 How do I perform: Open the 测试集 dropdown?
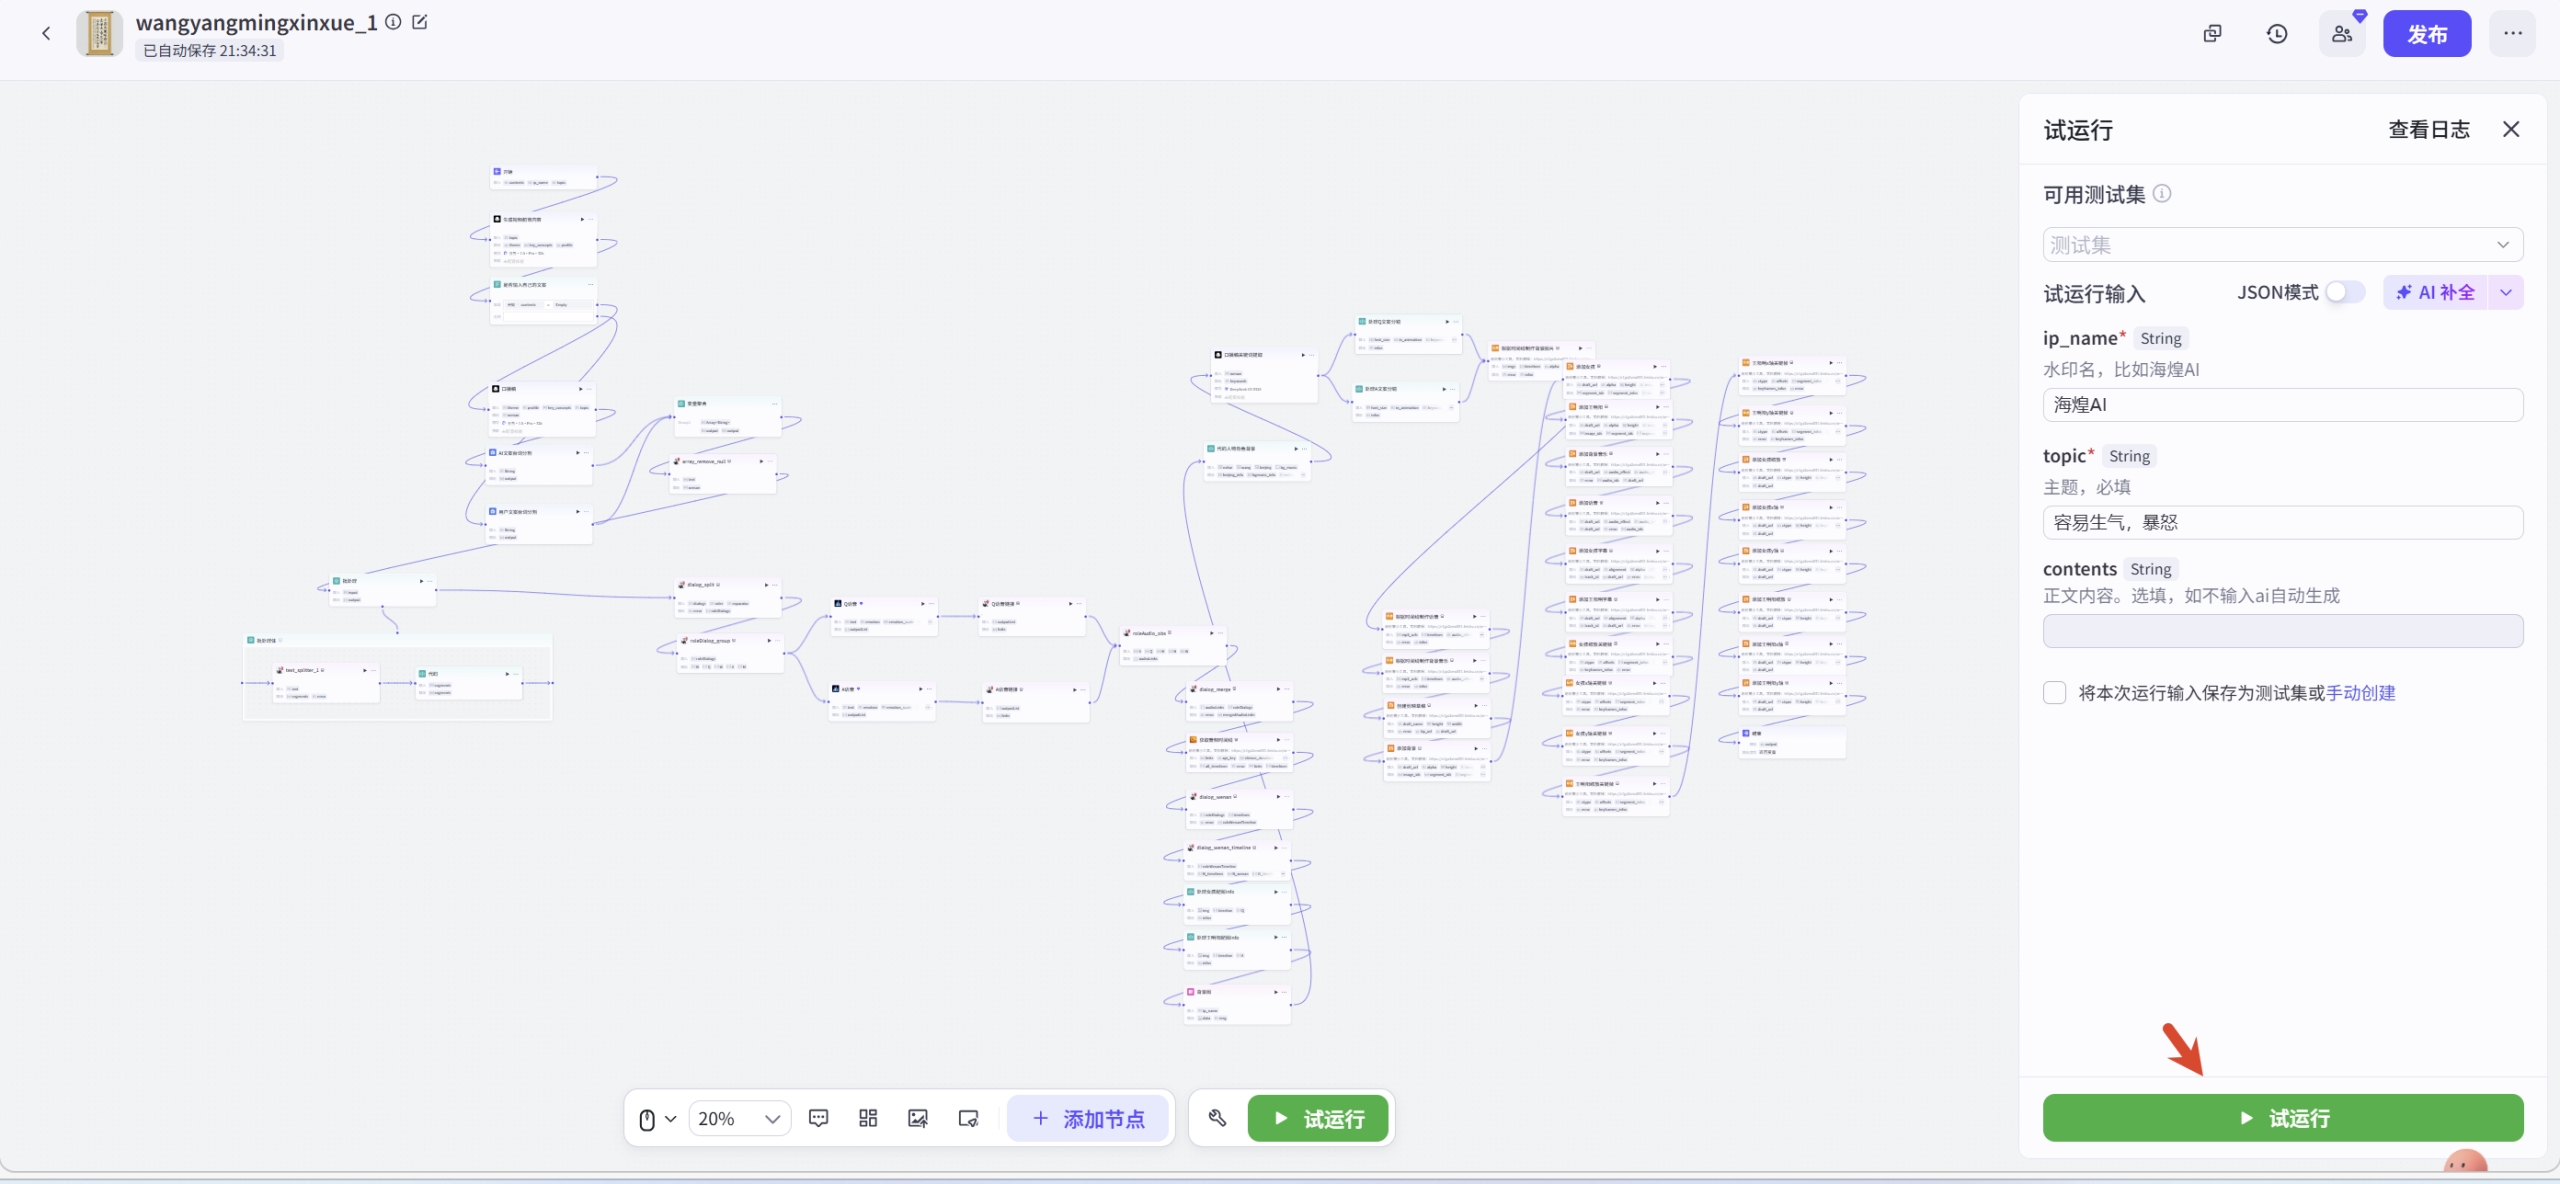[2282, 245]
